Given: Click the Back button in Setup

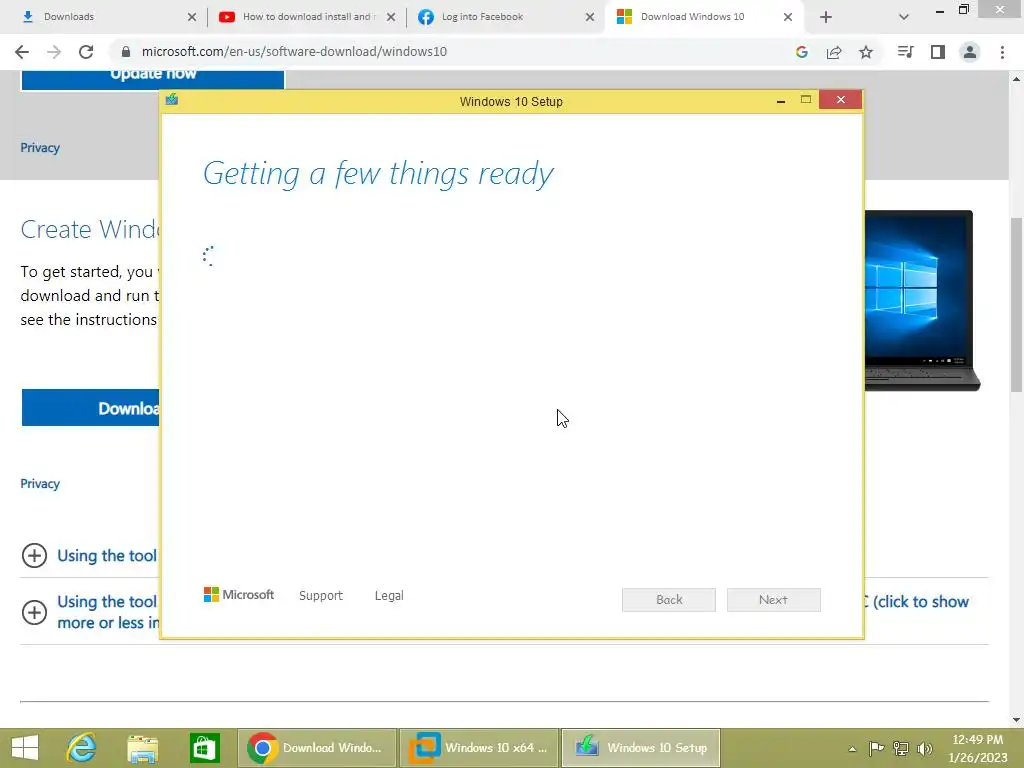Looking at the screenshot, I should 669,600.
